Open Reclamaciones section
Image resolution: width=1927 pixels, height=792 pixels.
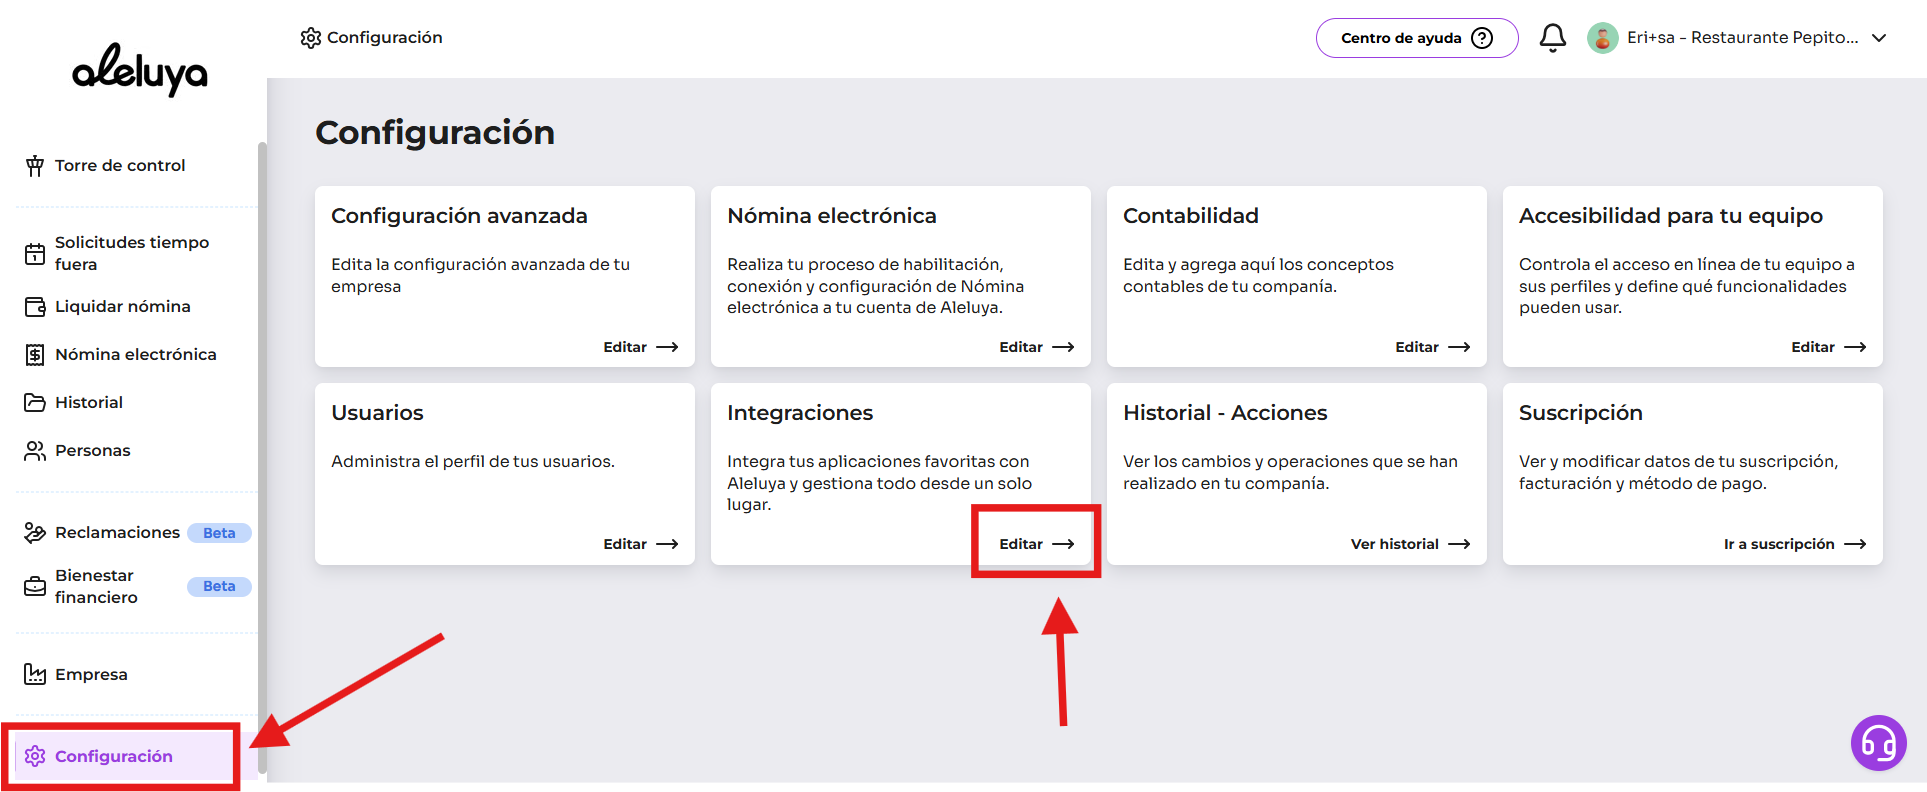tap(118, 533)
